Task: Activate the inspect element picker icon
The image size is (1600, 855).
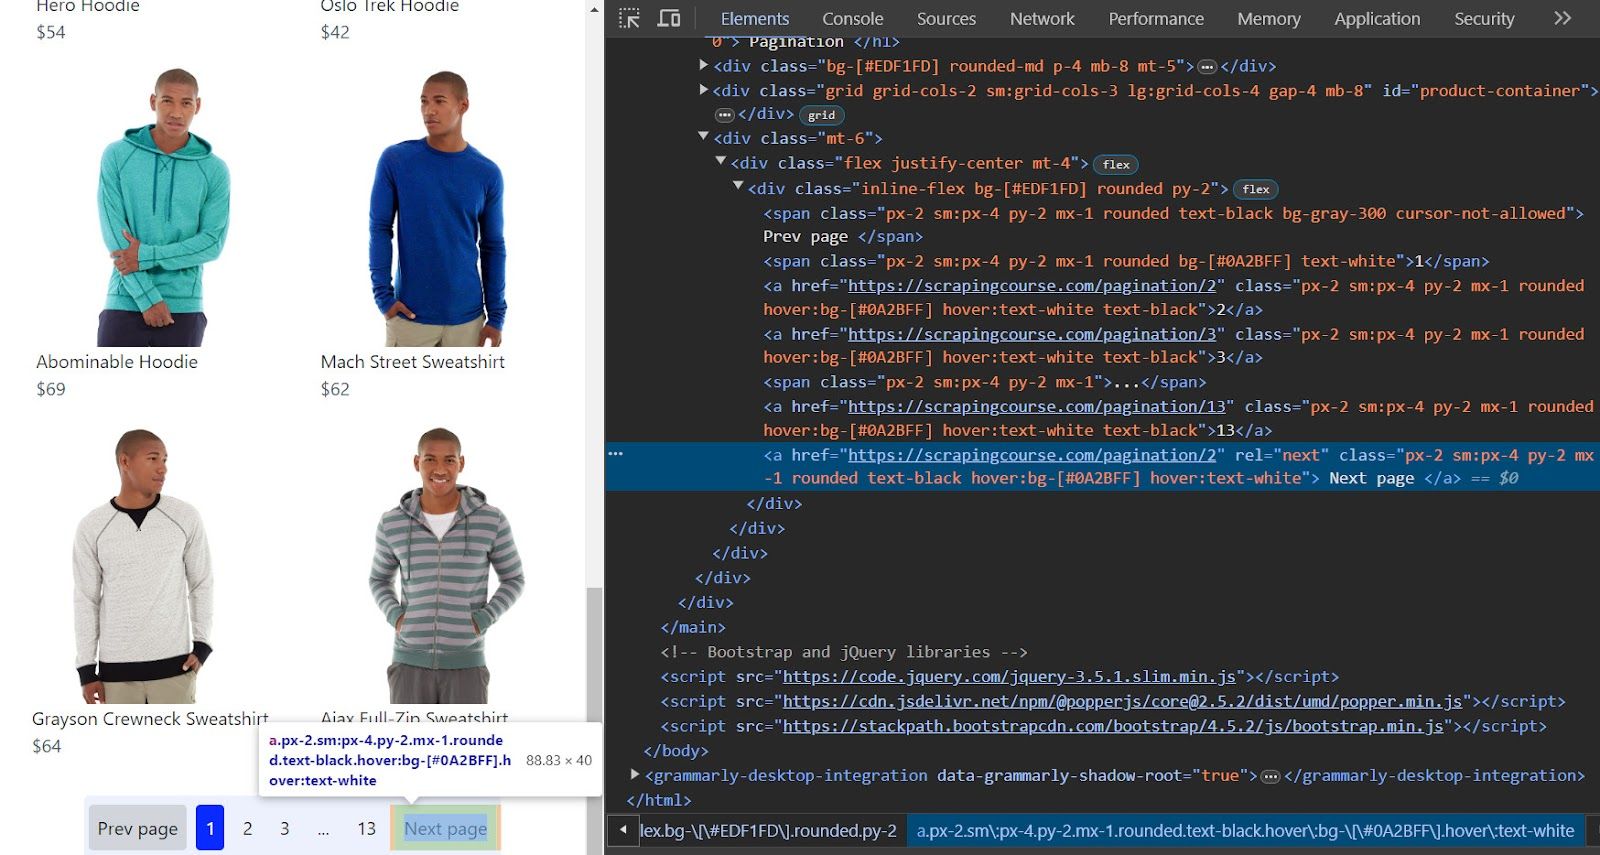Action: tap(629, 18)
